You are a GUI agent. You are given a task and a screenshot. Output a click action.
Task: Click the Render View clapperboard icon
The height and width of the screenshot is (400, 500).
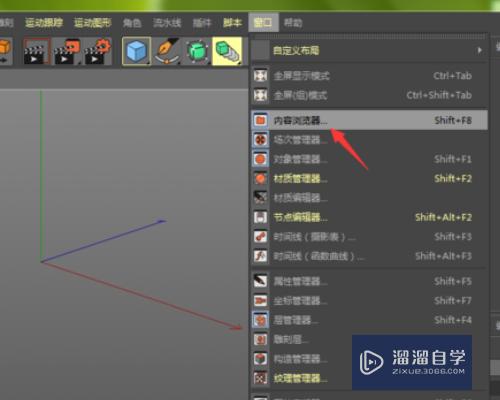click(x=37, y=51)
